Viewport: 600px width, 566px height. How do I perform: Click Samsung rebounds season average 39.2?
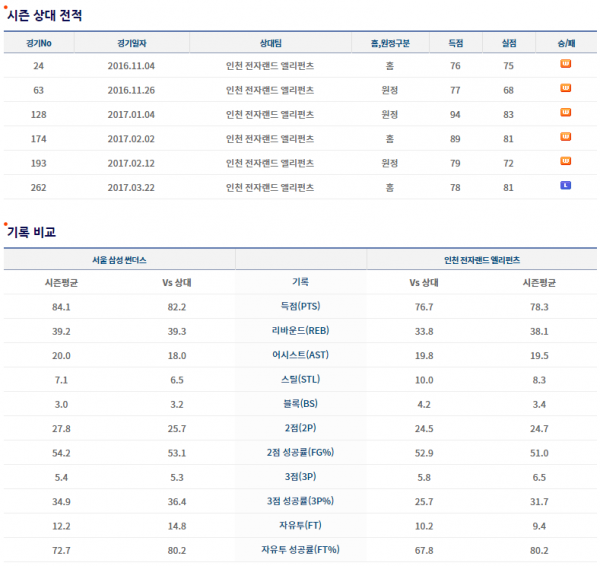coord(61,331)
